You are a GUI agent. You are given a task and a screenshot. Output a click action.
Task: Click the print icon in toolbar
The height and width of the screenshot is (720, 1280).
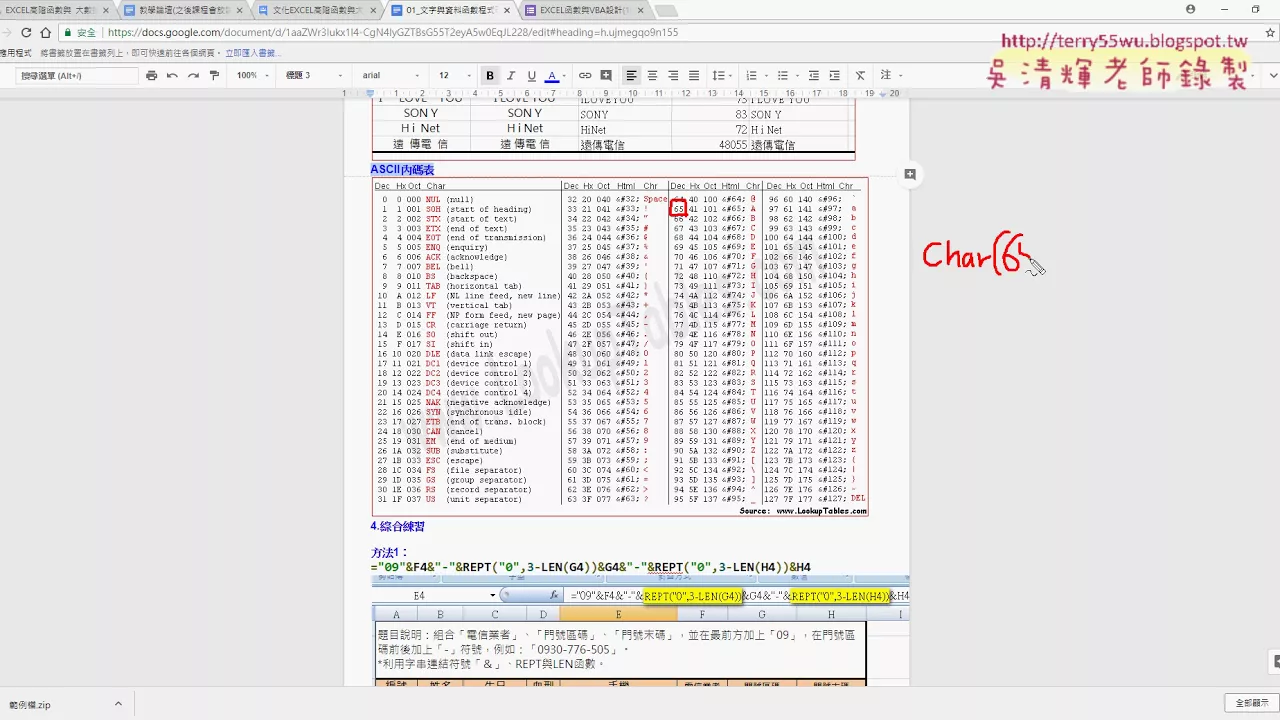click(x=151, y=76)
